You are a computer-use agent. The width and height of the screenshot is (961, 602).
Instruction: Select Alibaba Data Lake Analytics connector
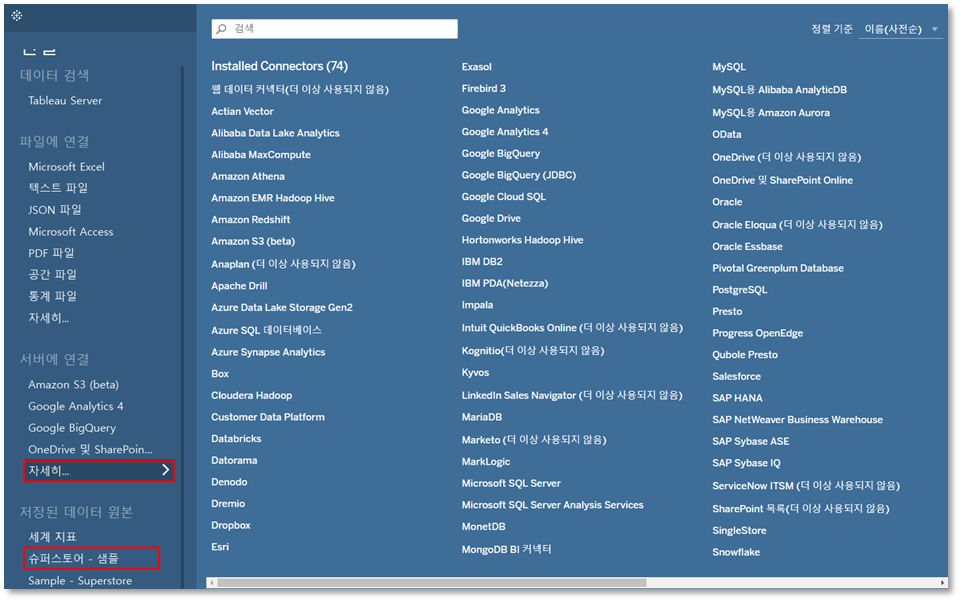click(x=275, y=133)
